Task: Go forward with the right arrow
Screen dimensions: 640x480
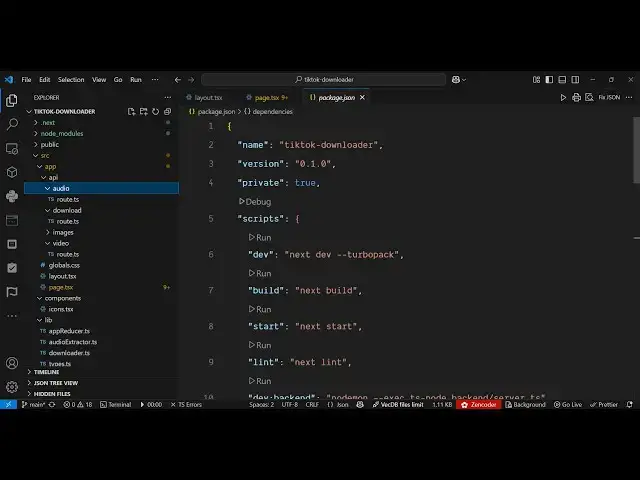Action: point(191,80)
